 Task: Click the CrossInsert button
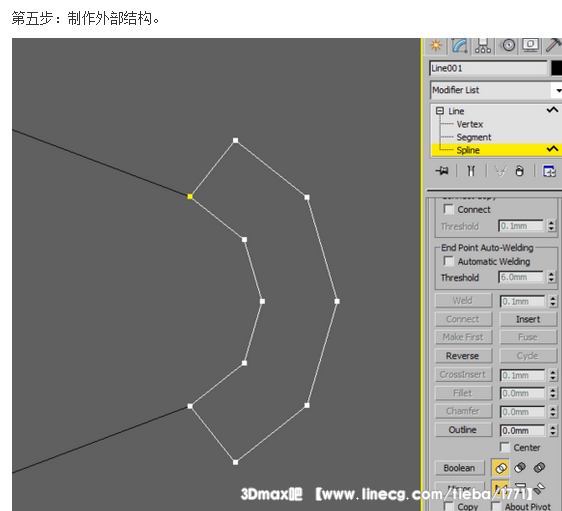point(463,374)
